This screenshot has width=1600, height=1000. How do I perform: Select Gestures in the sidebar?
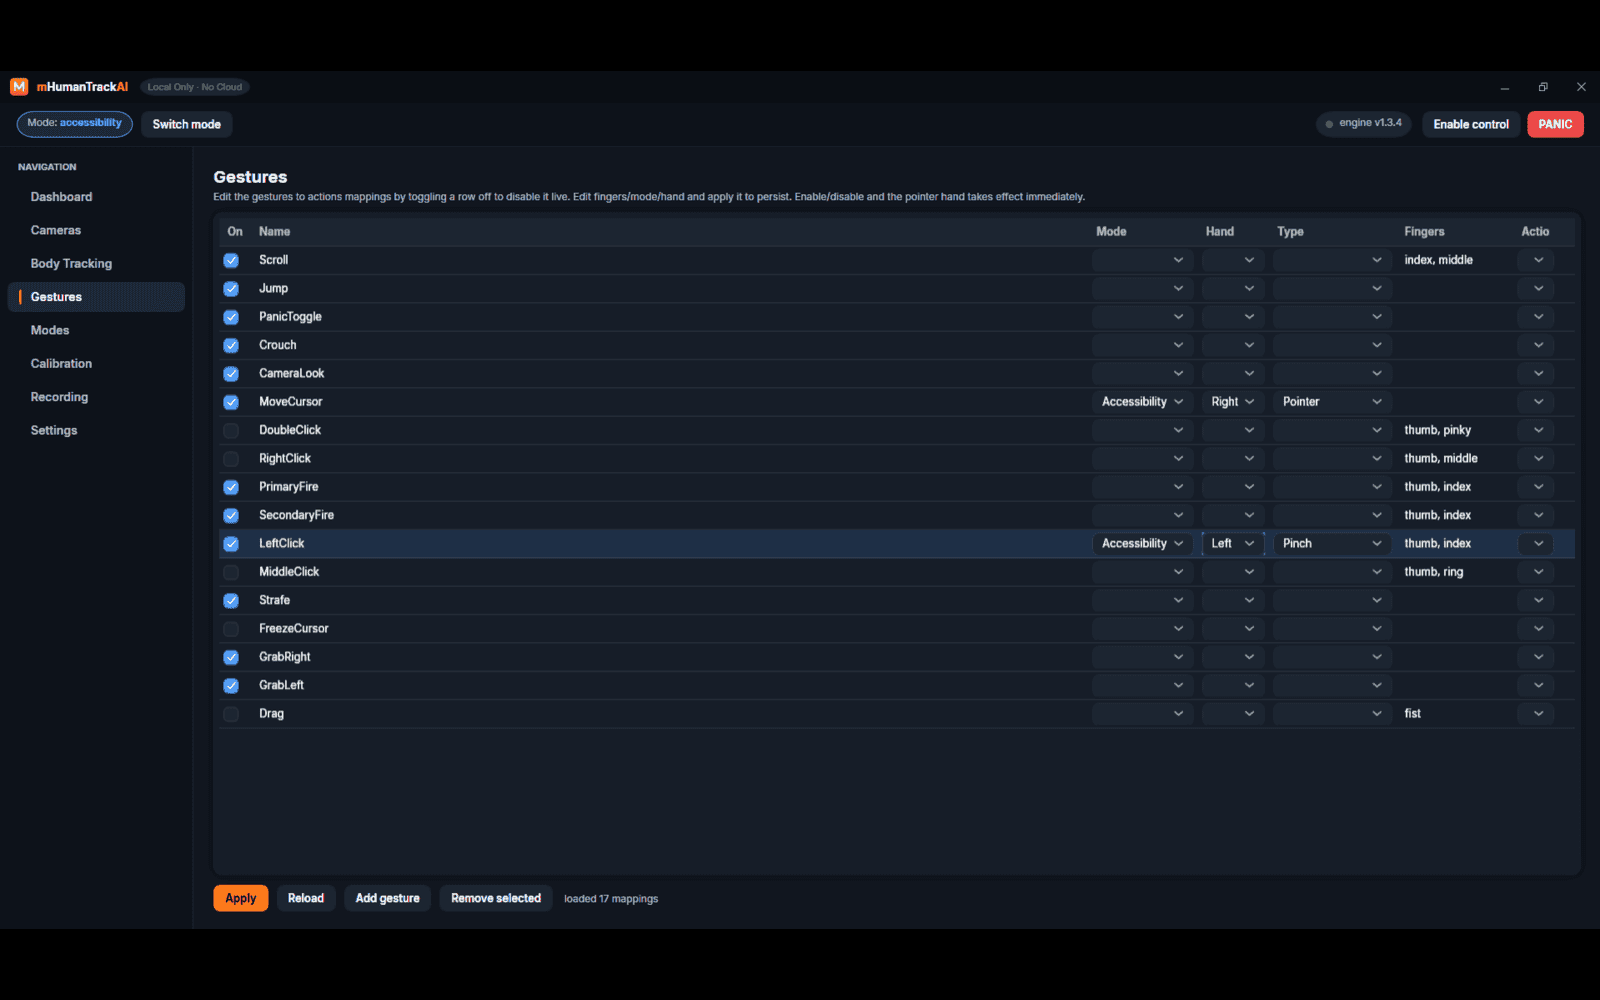tap(96, 297)
